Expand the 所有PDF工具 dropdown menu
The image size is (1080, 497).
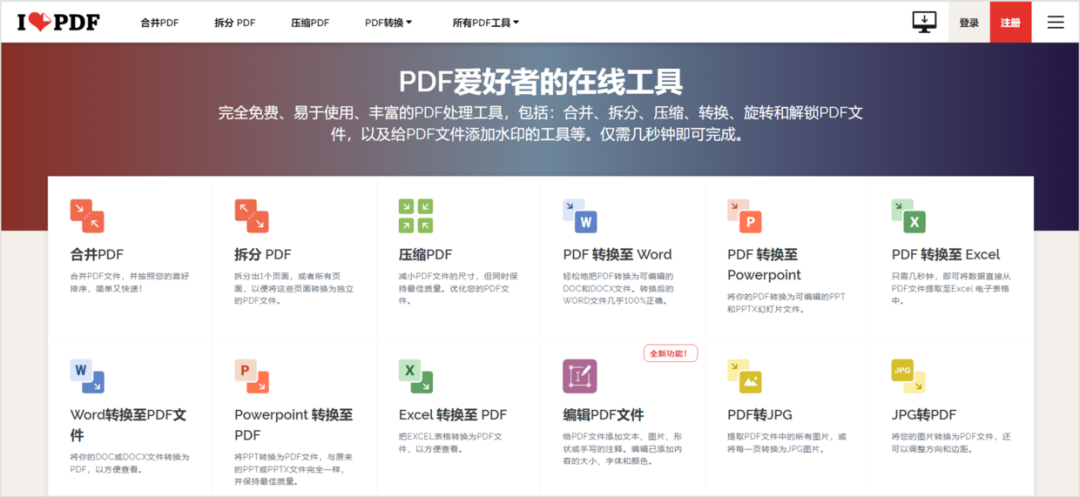click(x=486, y=23)
